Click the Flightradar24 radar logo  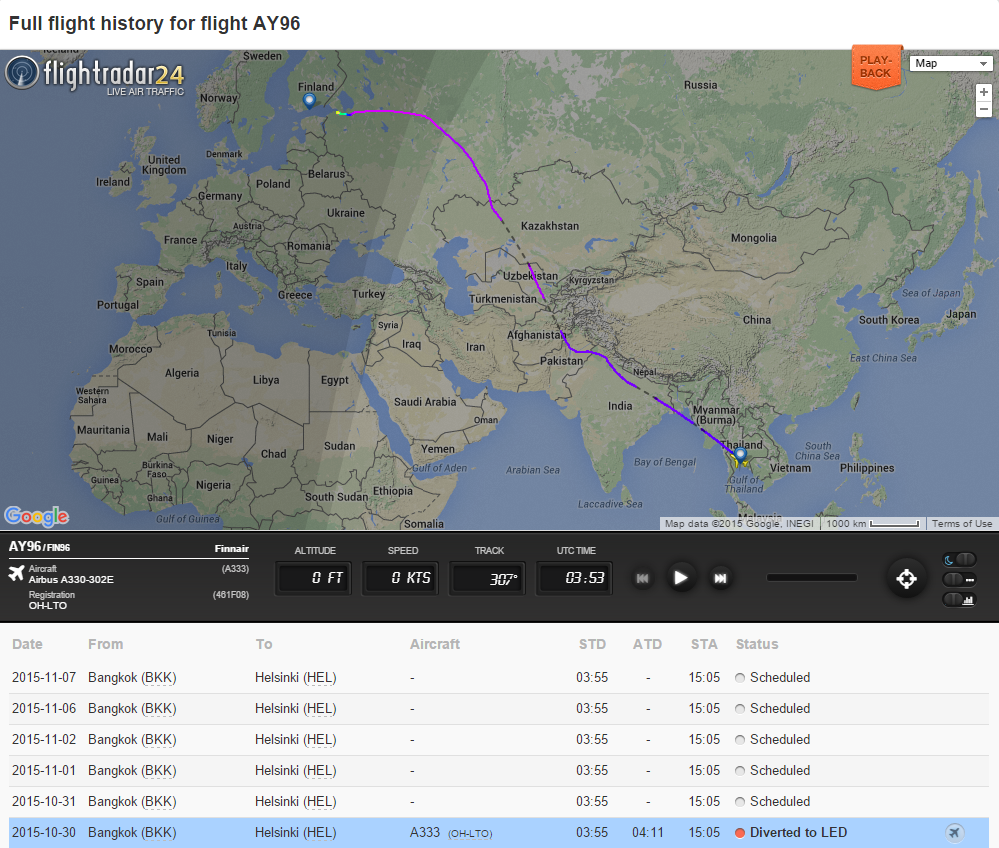pyautogui.click(x=22, y=73)
